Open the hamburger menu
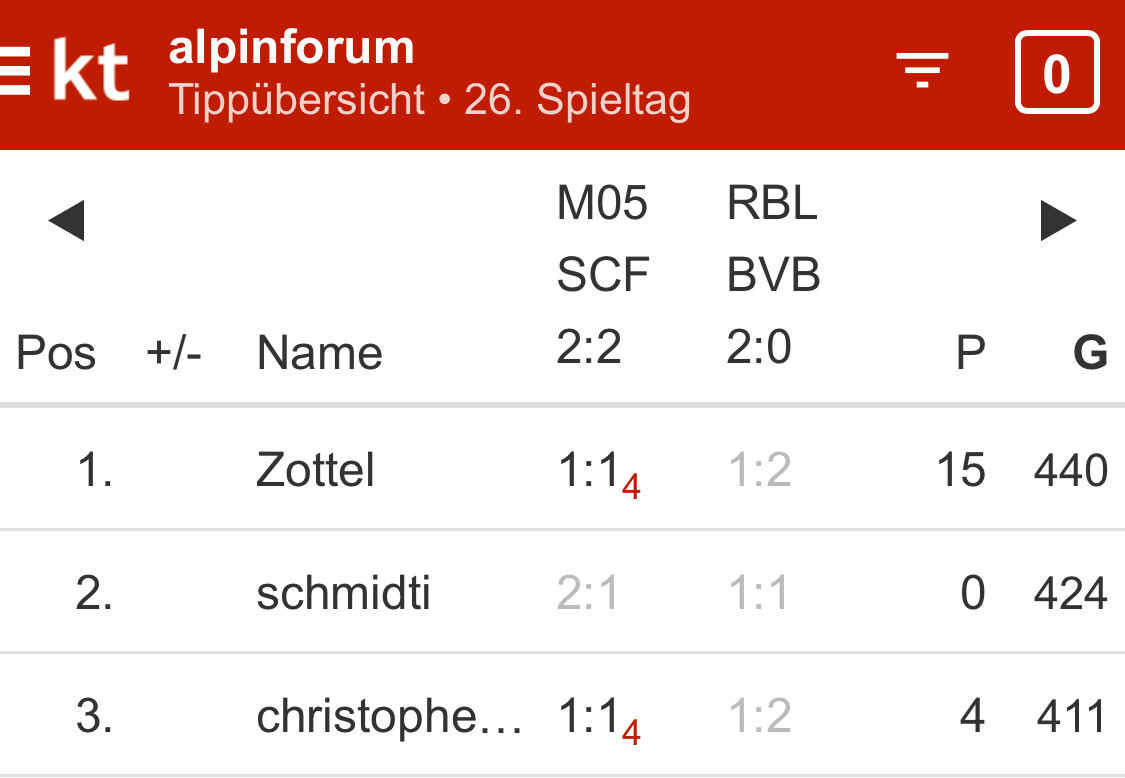Viewport: 1125px width, 778px height. [x=14, y=75]
